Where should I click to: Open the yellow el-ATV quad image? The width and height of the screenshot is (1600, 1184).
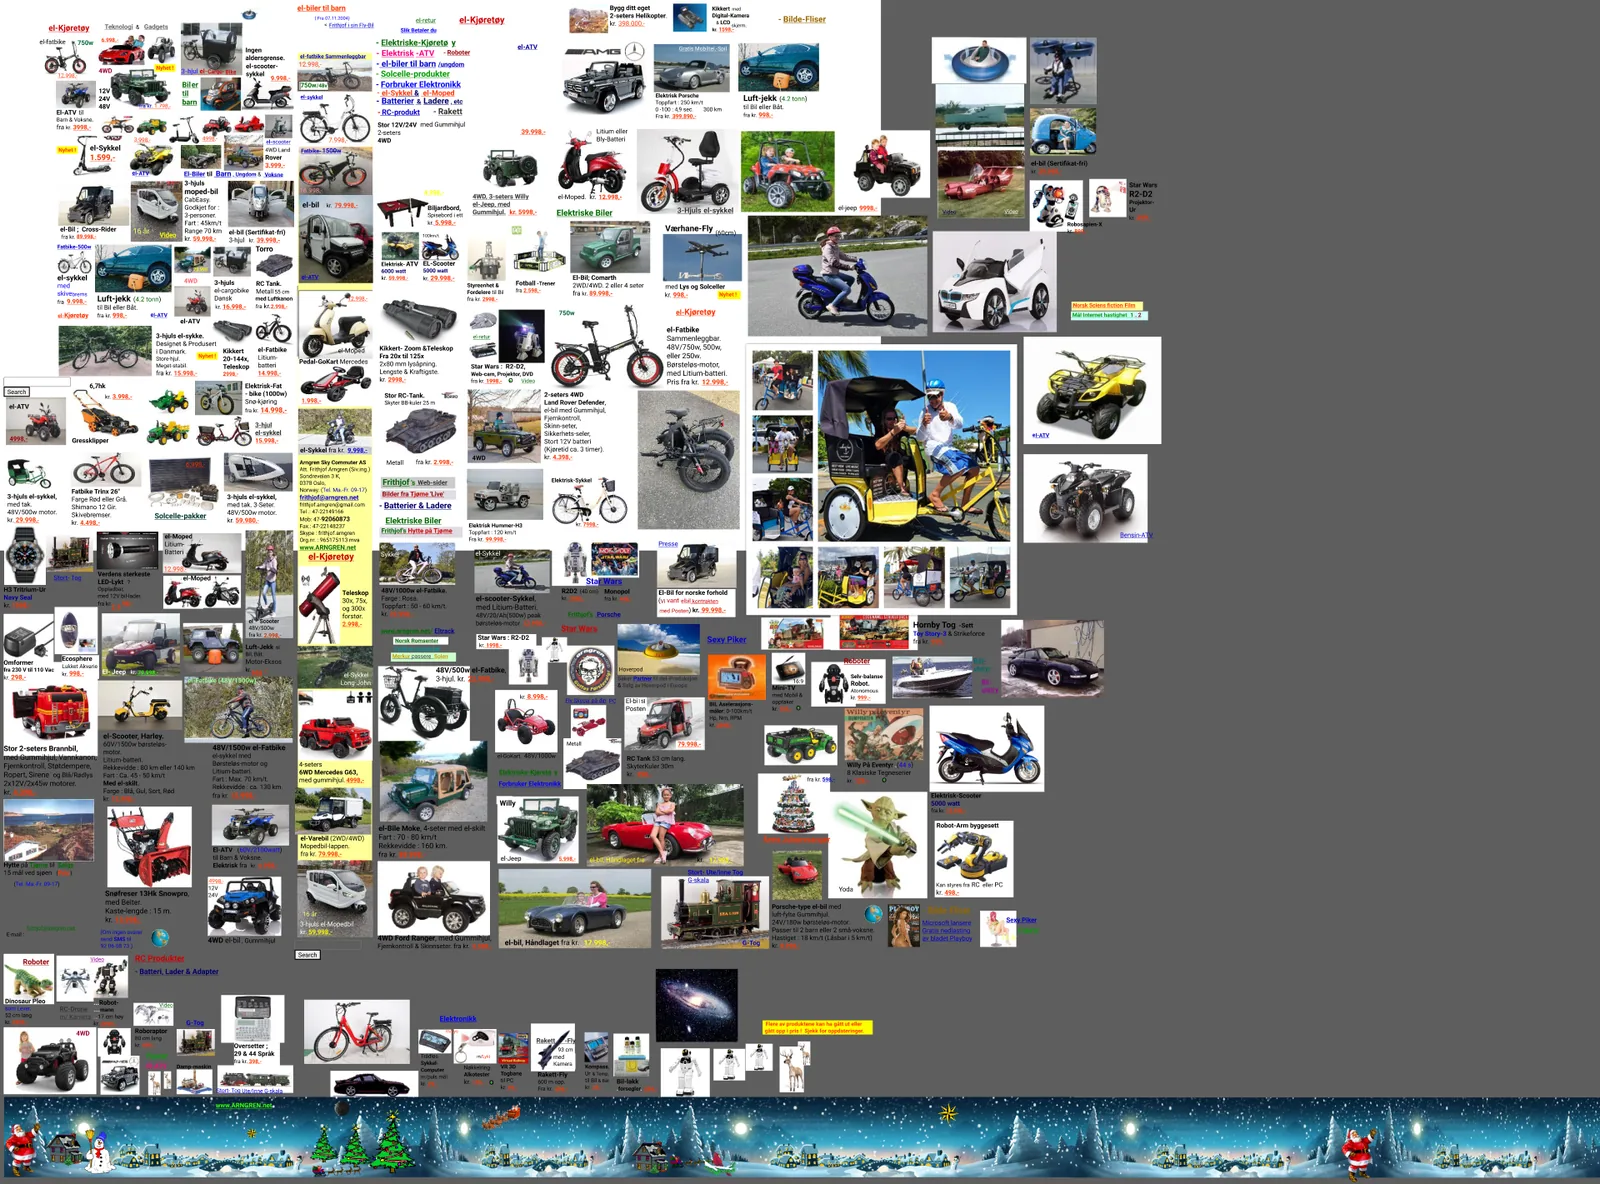(1092, 390)
